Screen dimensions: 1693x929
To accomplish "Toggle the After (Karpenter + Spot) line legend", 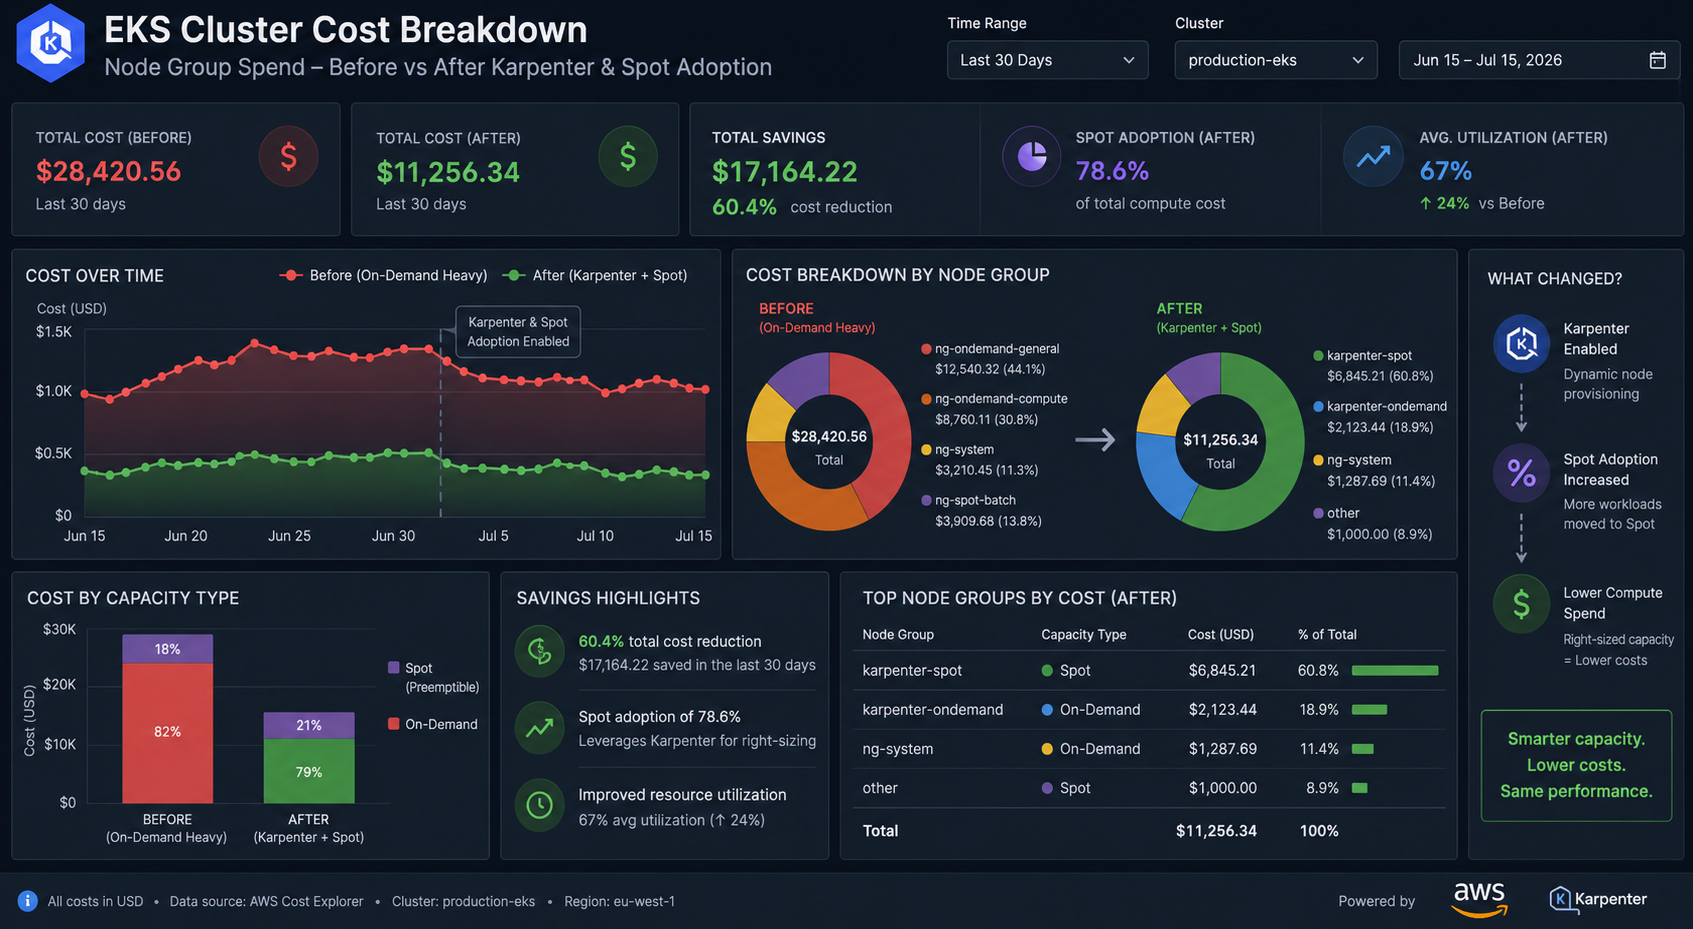I will coord(595,275).
